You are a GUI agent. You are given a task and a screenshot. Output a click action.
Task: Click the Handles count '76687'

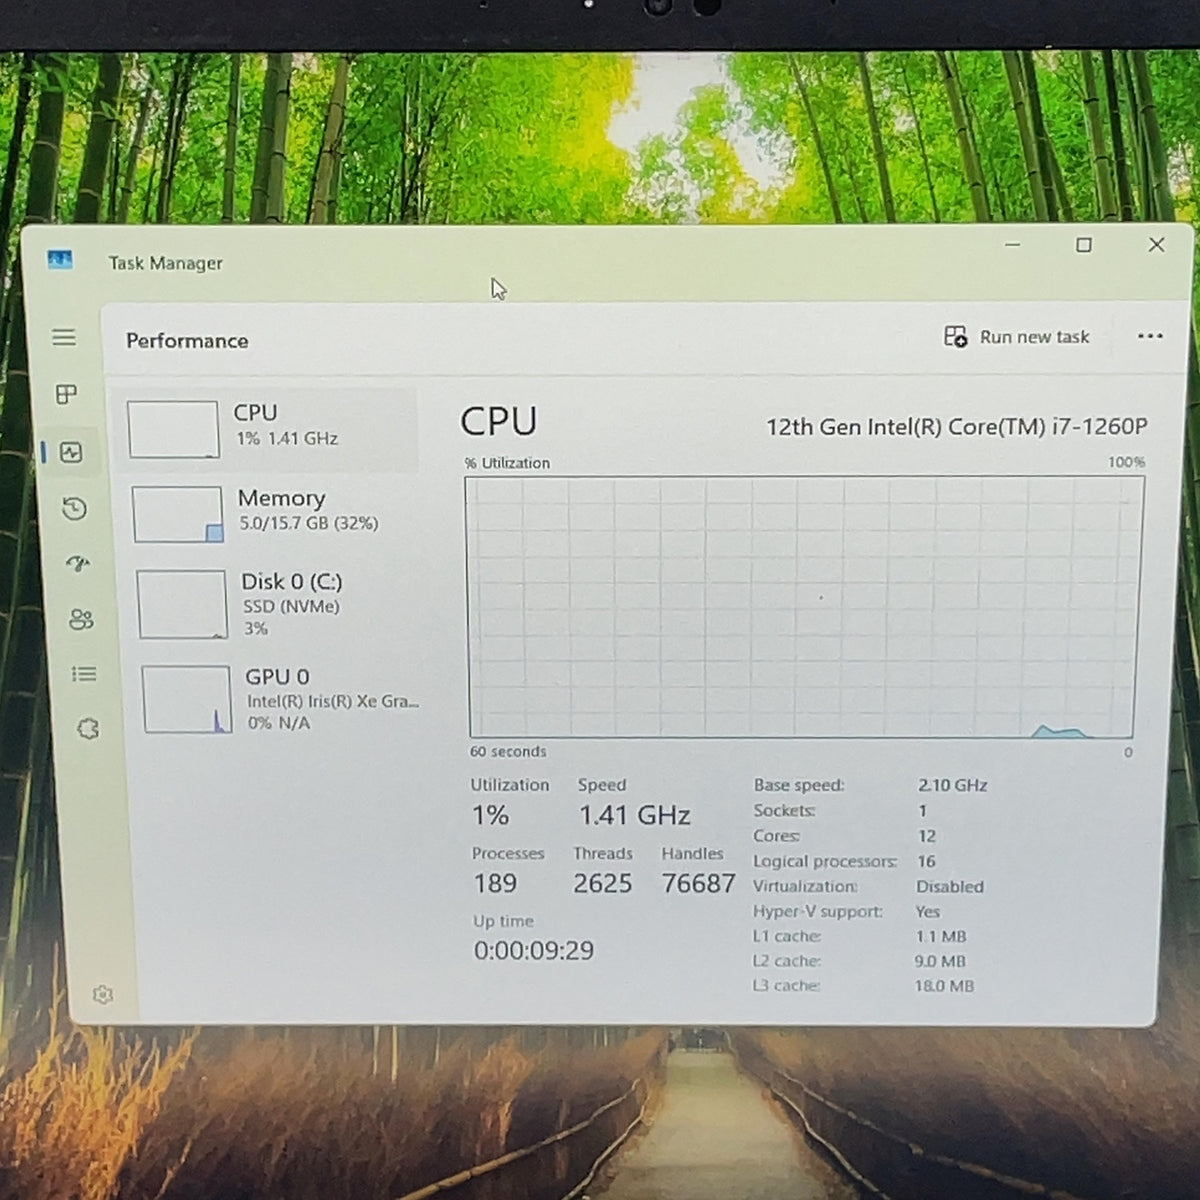pyautogui.click(x=698, y=883)
